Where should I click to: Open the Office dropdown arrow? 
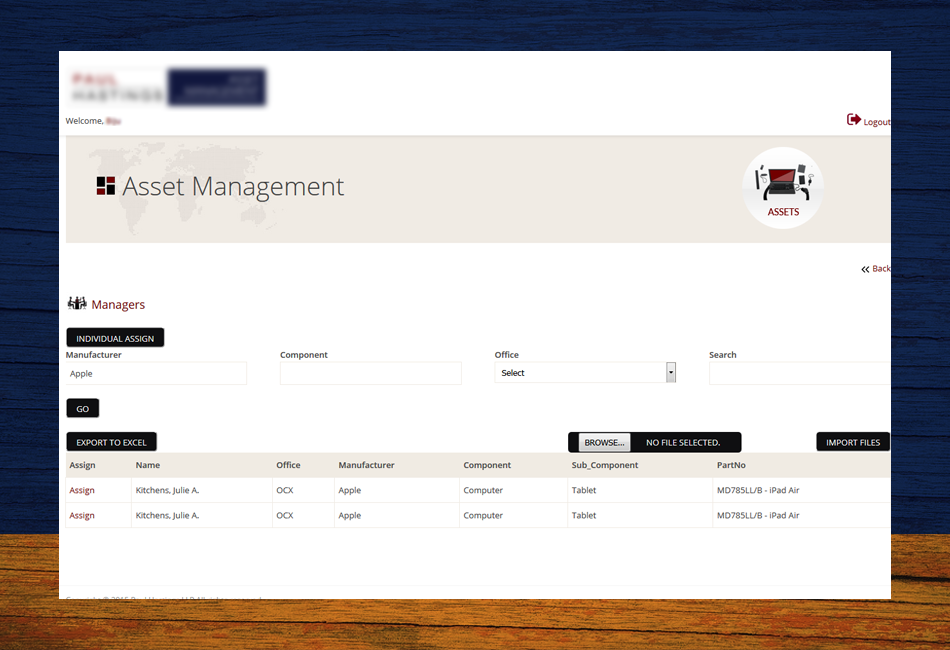[670, 371]
